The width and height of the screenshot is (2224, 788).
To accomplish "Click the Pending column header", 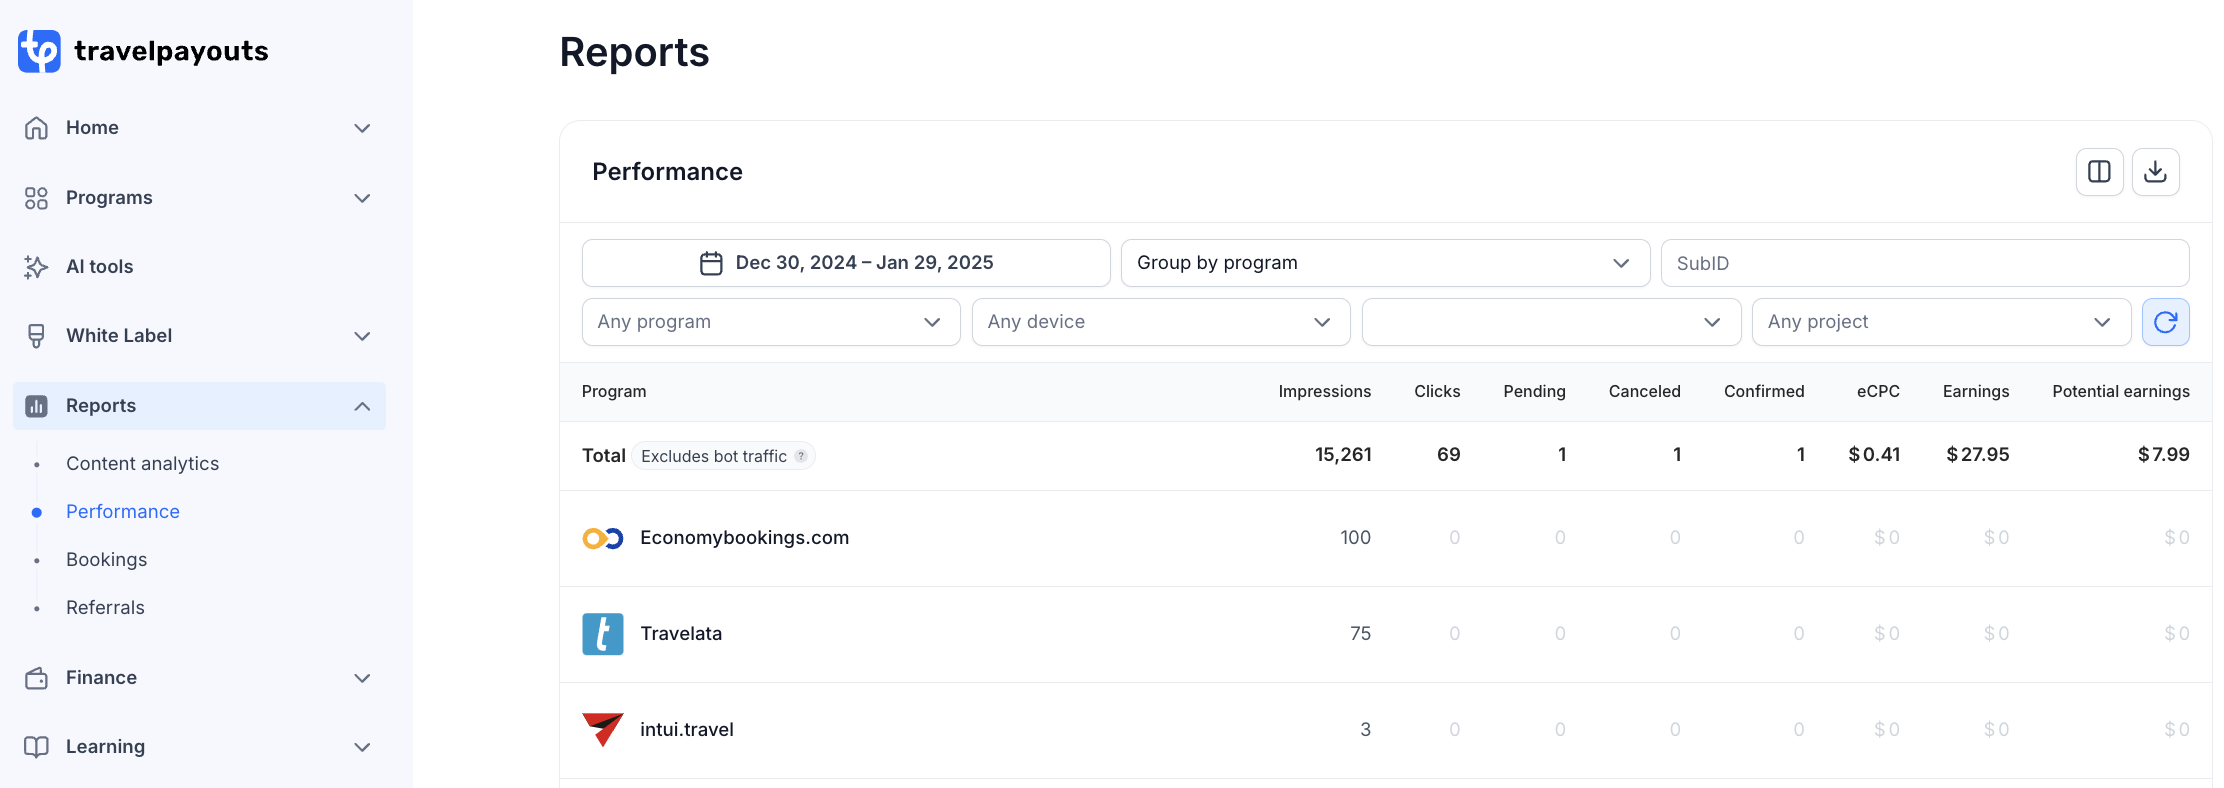I will 1534,392.
